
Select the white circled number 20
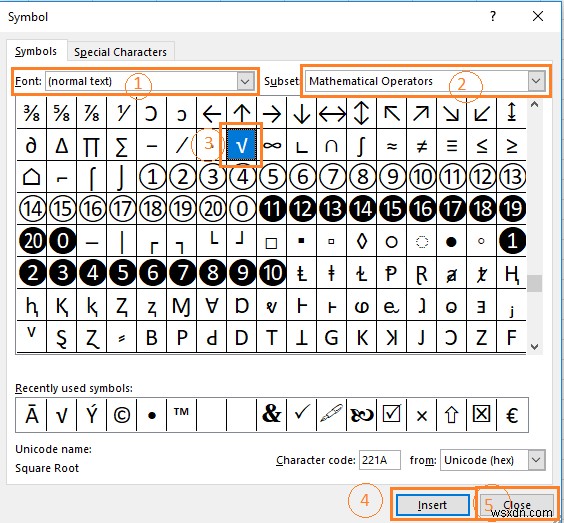point(212,209)
